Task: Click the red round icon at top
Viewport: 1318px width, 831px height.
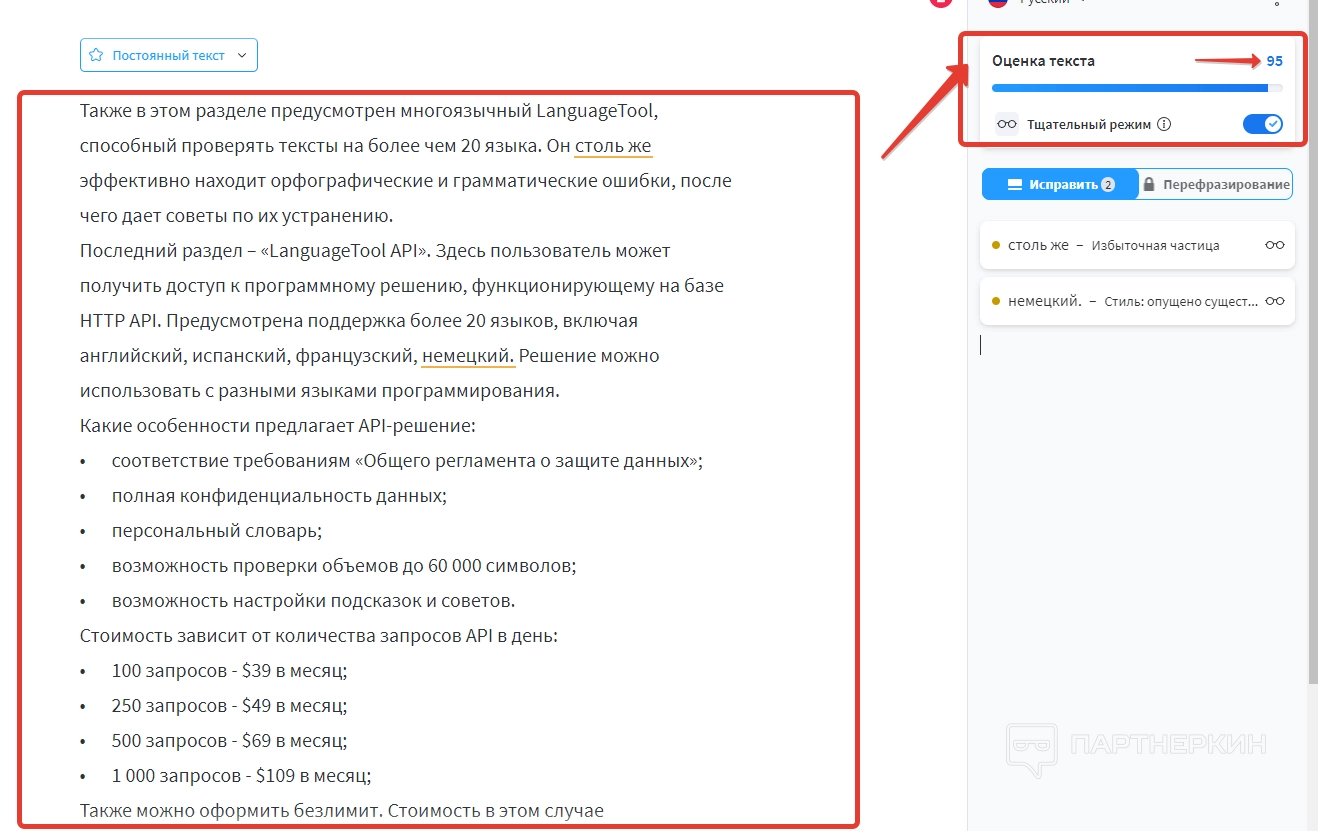Action: click(x=940, y=3)
